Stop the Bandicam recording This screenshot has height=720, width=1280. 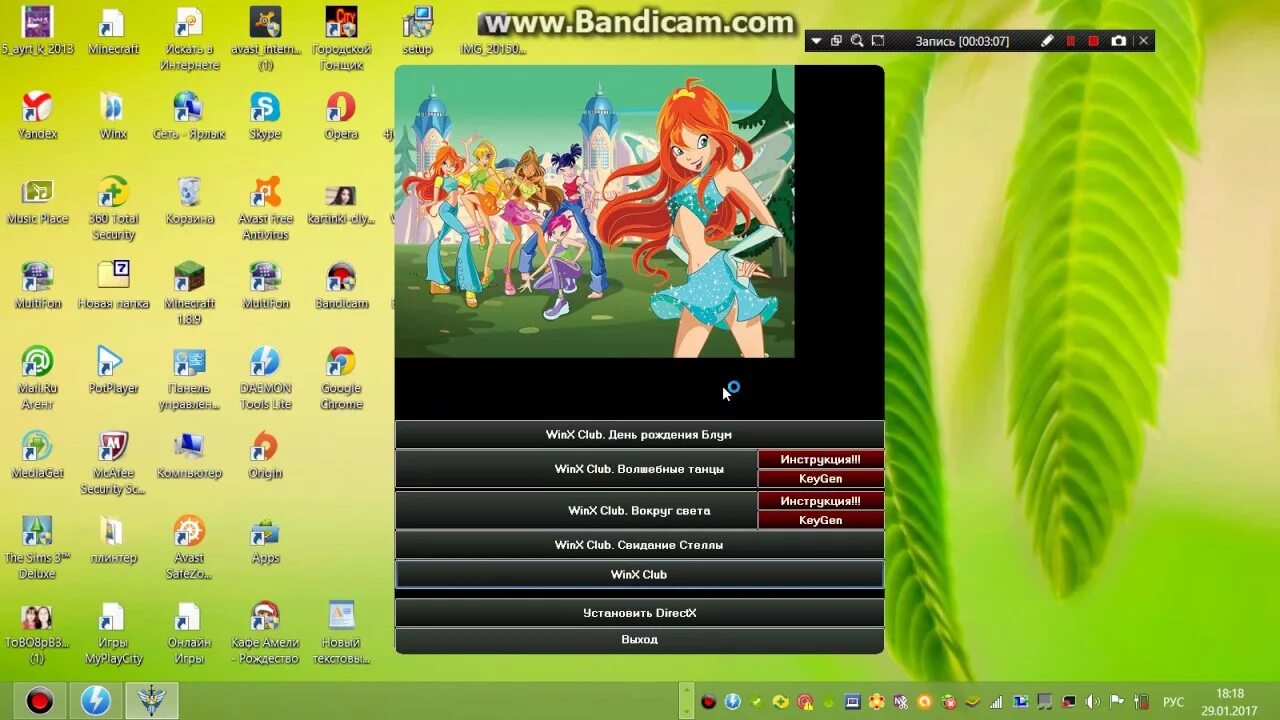coord(1094,41)
